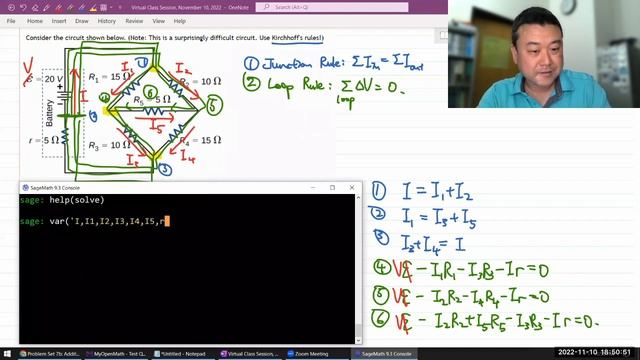Open 'SageMath 9.3 Console' taskbar item
640x360 pixels.
(384, 354)
